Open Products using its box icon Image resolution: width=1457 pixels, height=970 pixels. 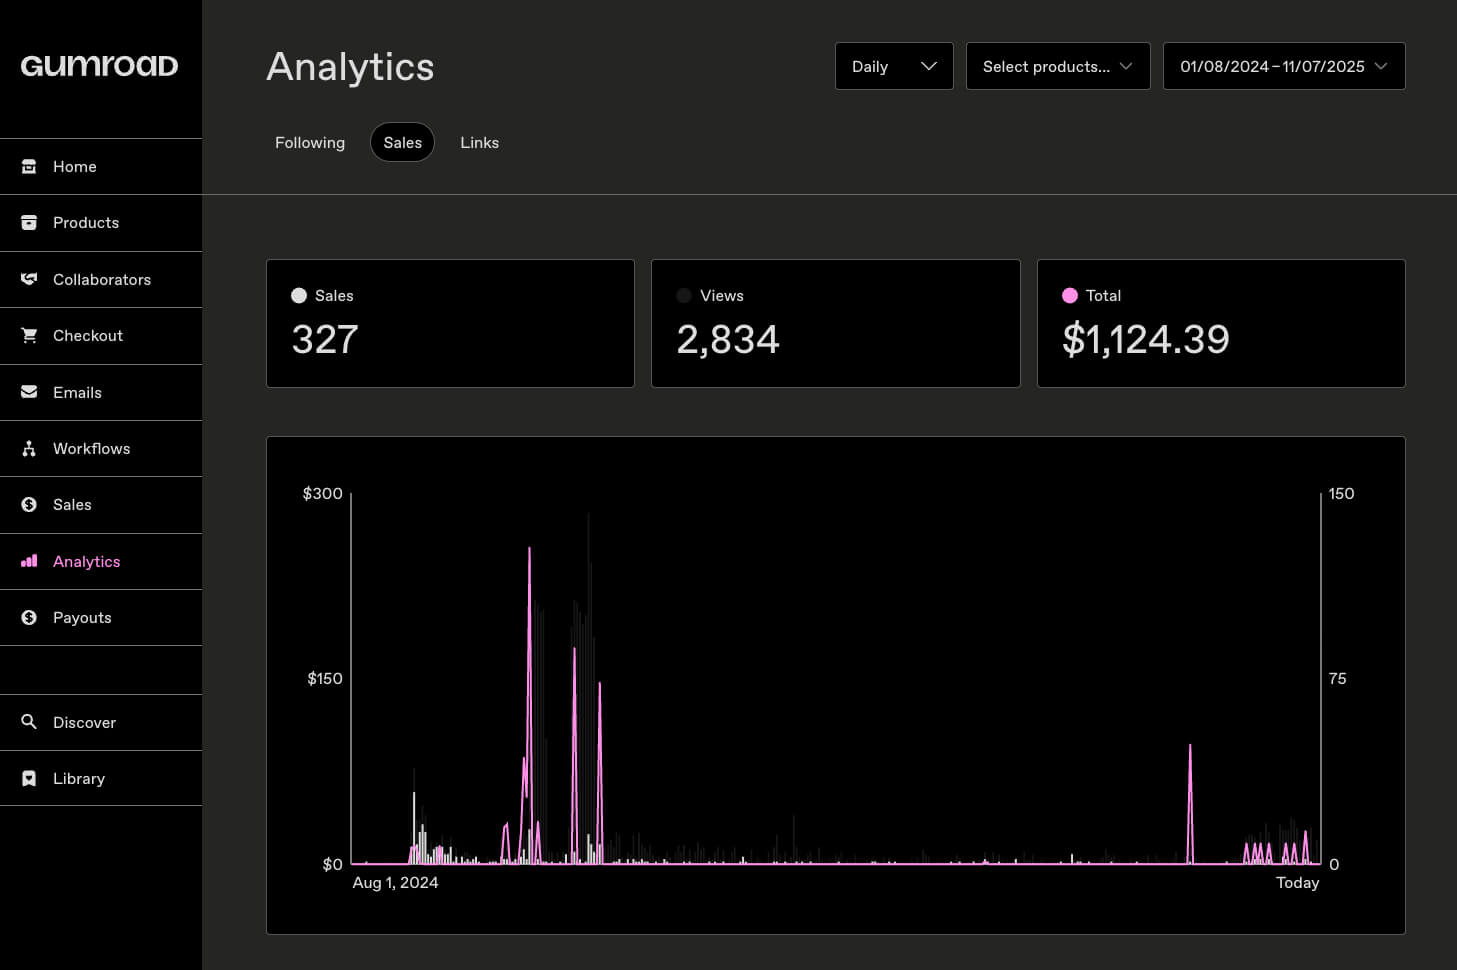[x=29, y=222]
